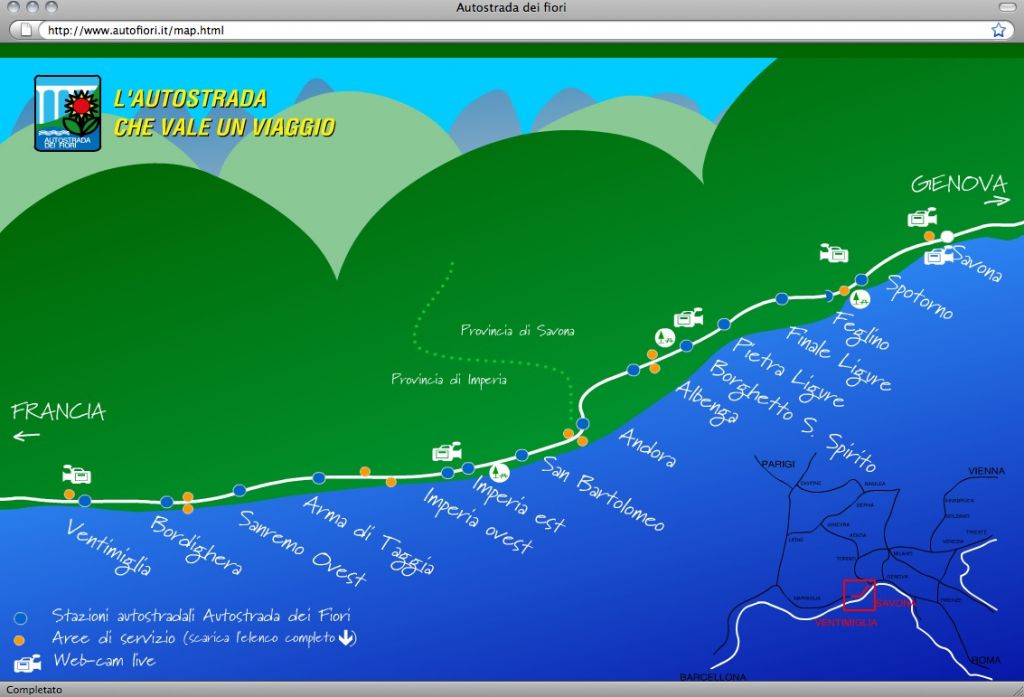Click the picnic area icon above Albenga
The height and width of the screenshot is (697, 1024).
[x=663, y=337]
